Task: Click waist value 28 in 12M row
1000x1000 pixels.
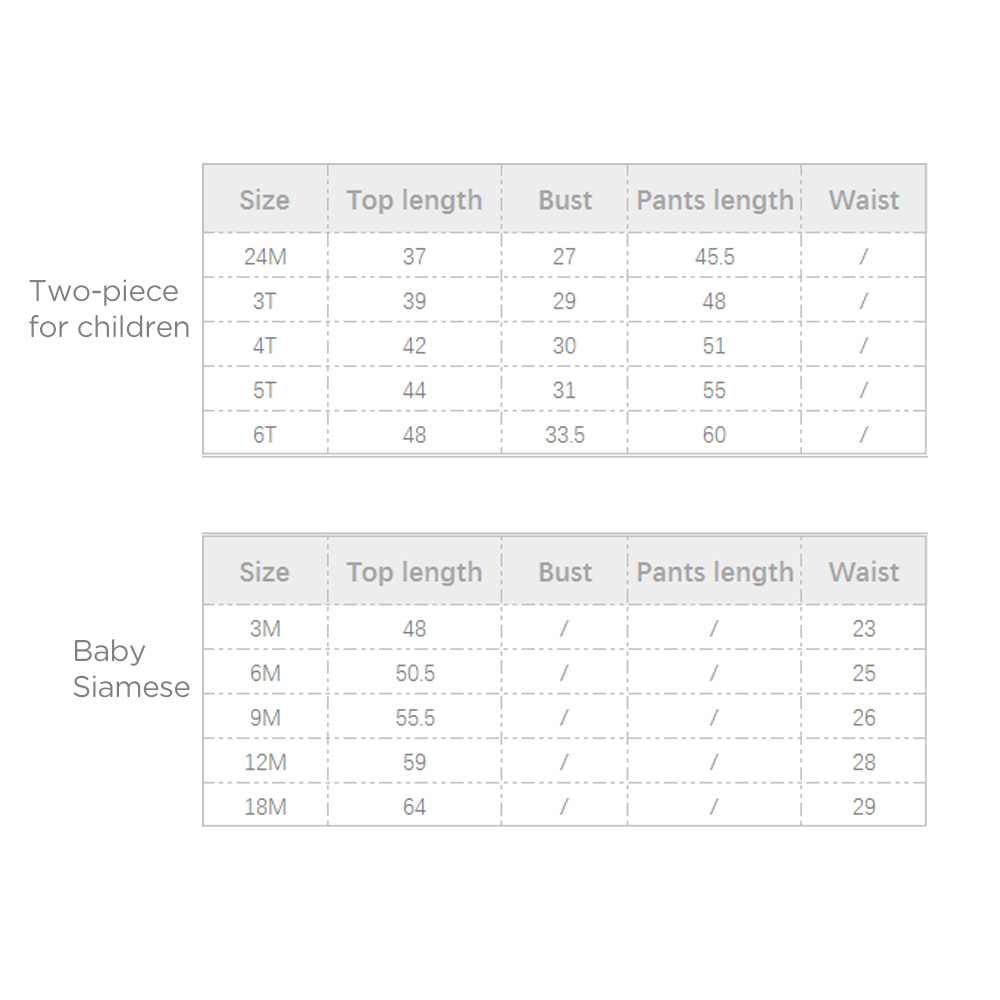Action: pyautogui.click(x=864, y=762)
